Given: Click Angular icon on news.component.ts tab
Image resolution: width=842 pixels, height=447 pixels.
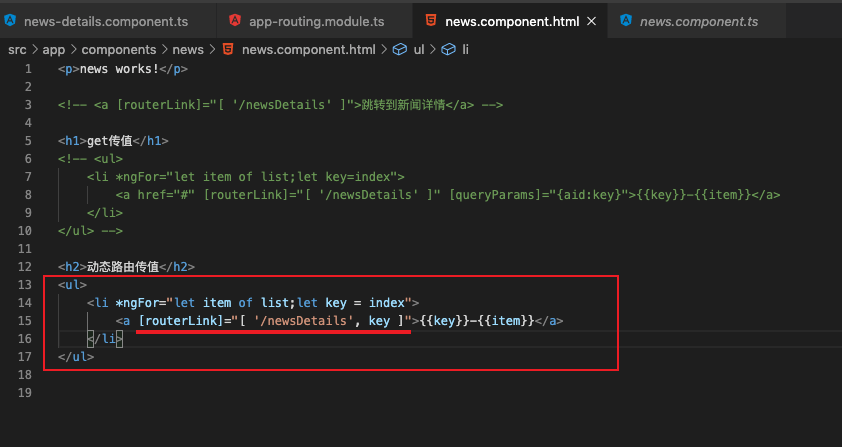Looking at the screenshot, I should click(626, 21).
